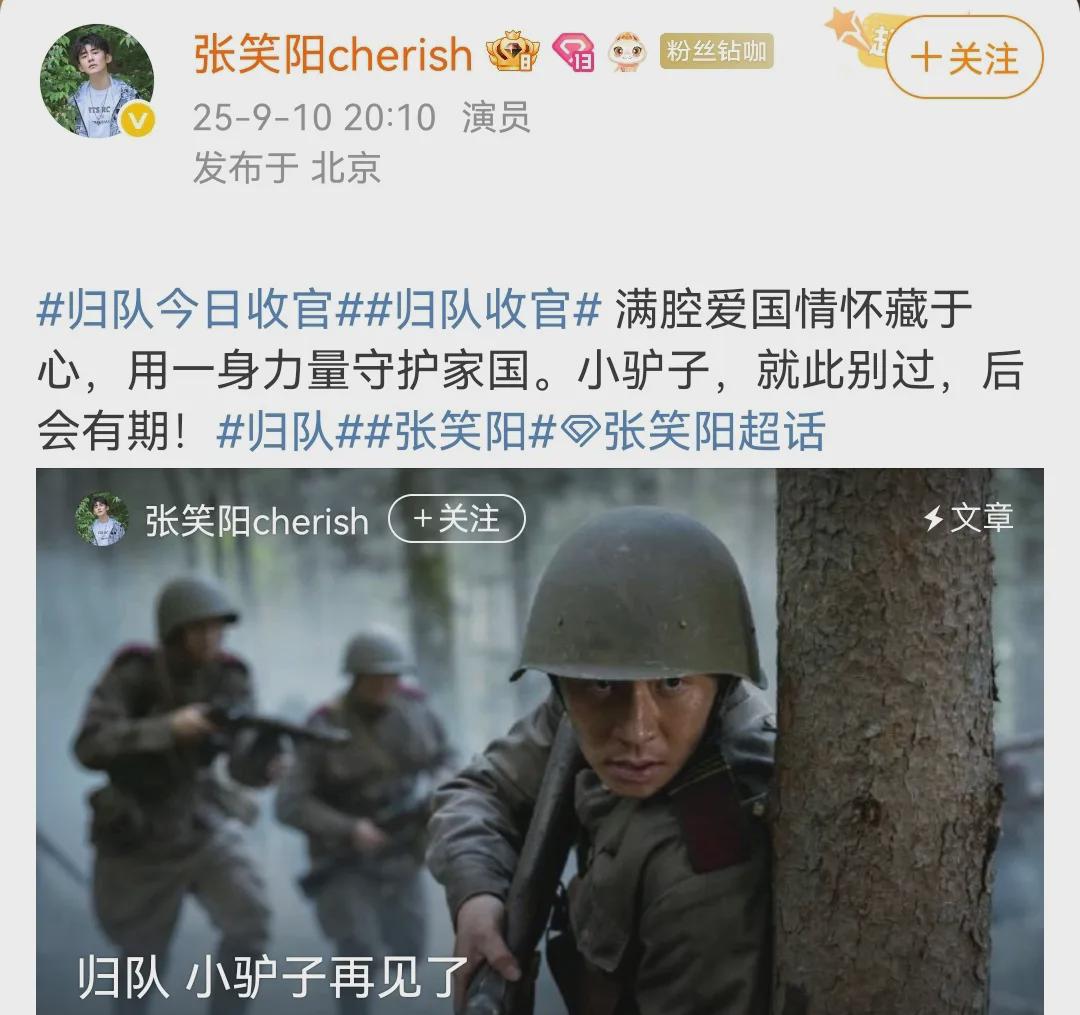Open the 张笑阳cherish username link
The width and height of the screenshot is (1080, 1015).
coord(333,54)
